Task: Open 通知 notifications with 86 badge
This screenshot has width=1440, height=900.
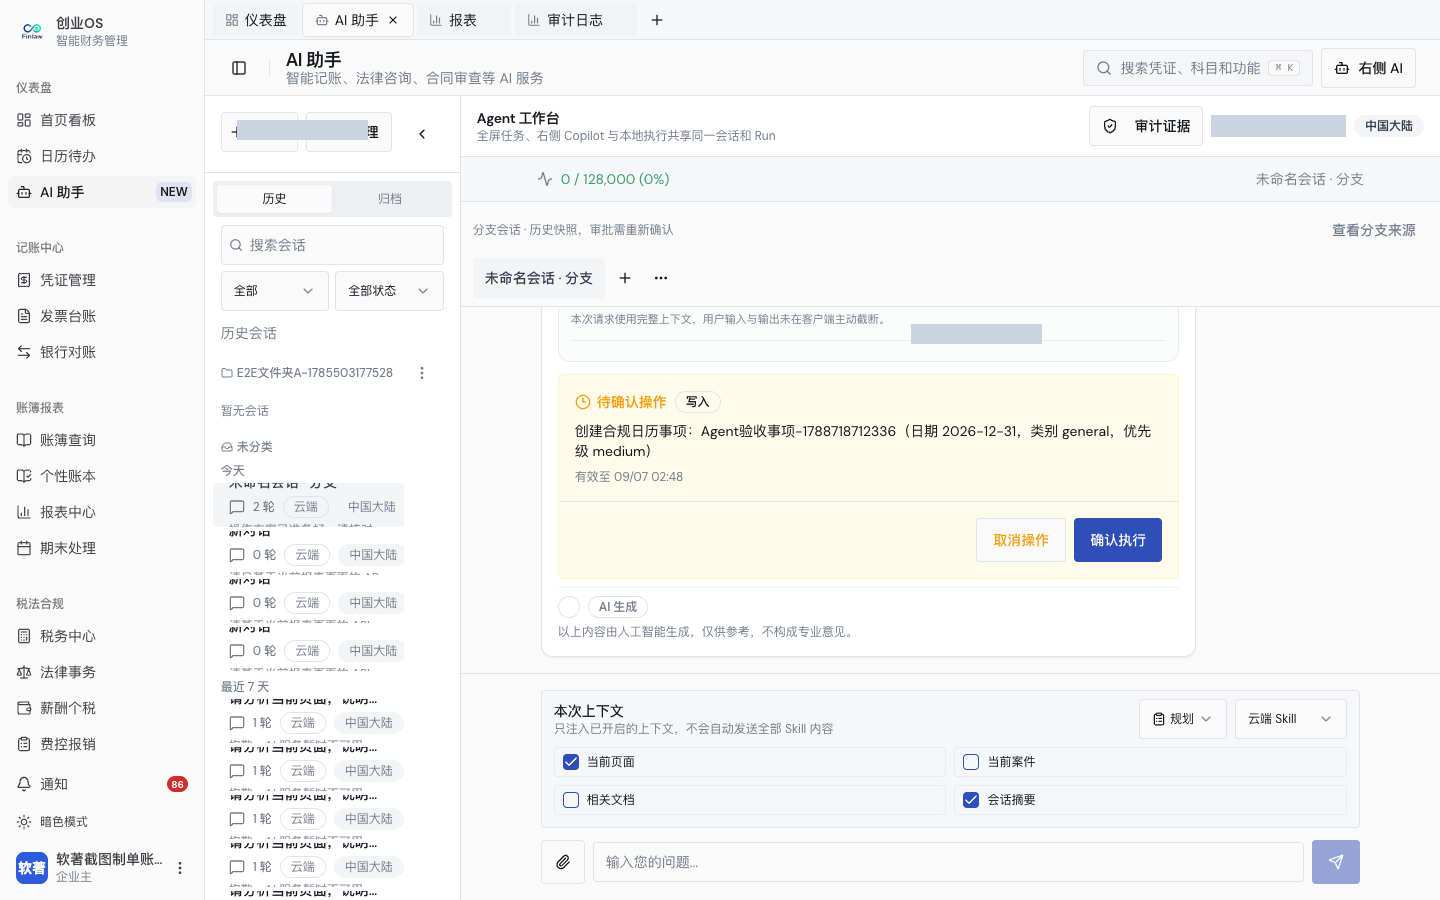Action: point(101,784)
